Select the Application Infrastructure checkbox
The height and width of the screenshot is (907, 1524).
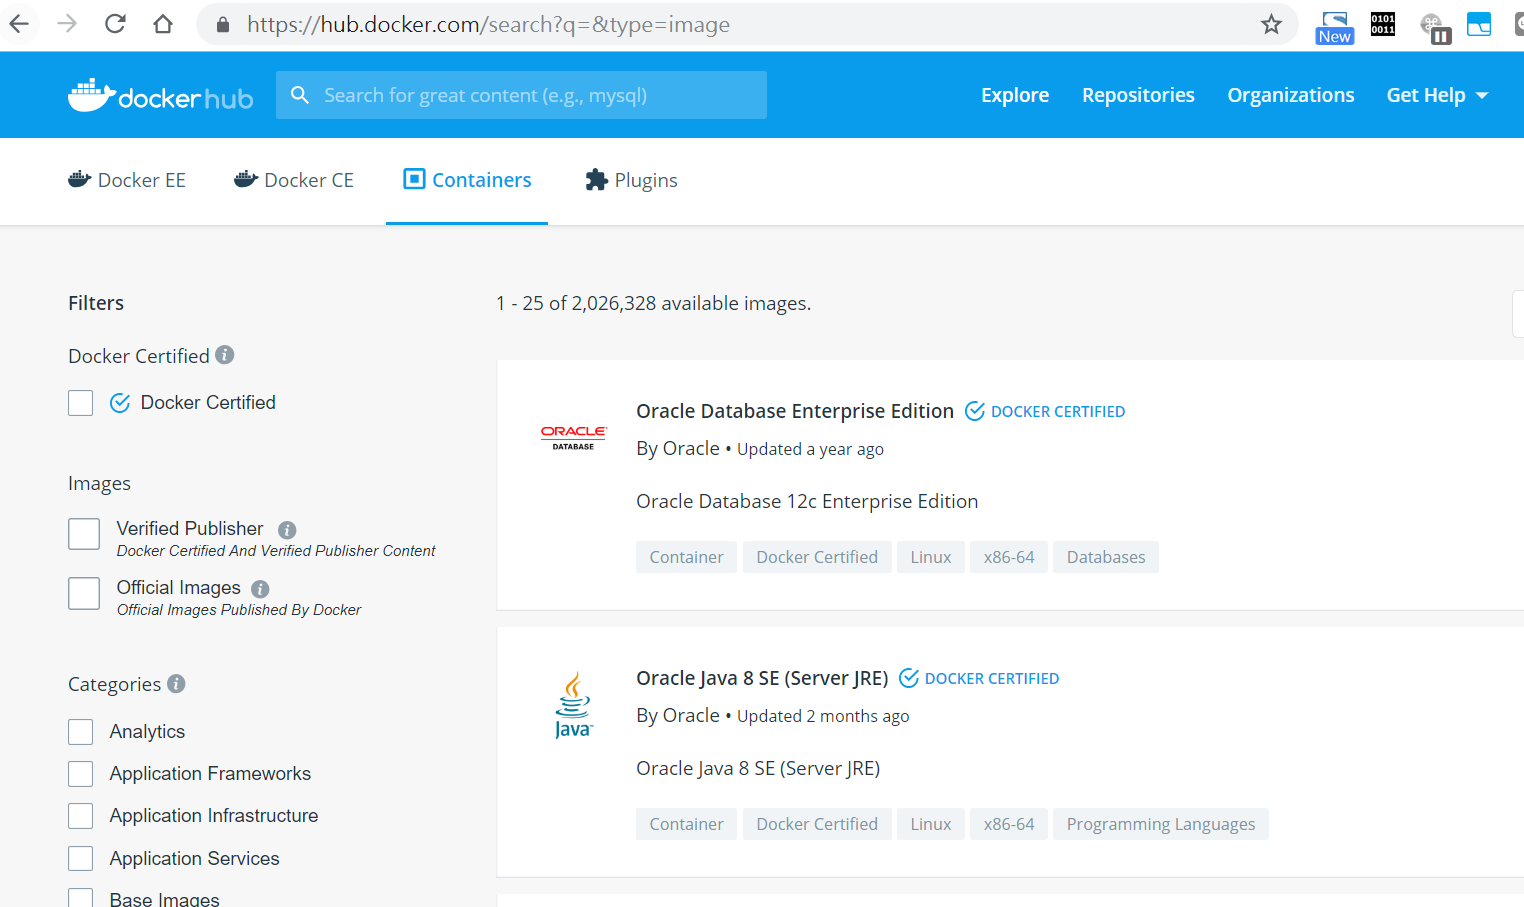[x=80, y=816]
